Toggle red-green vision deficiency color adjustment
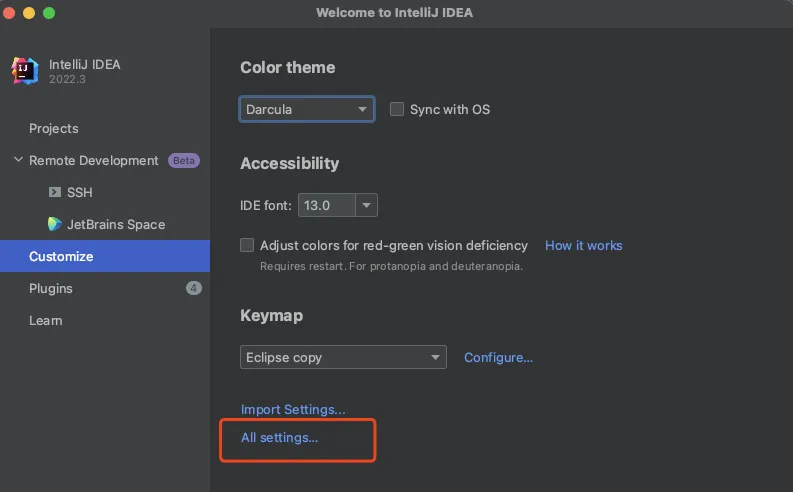Viewport: 793px width, 492px height. 247,245
